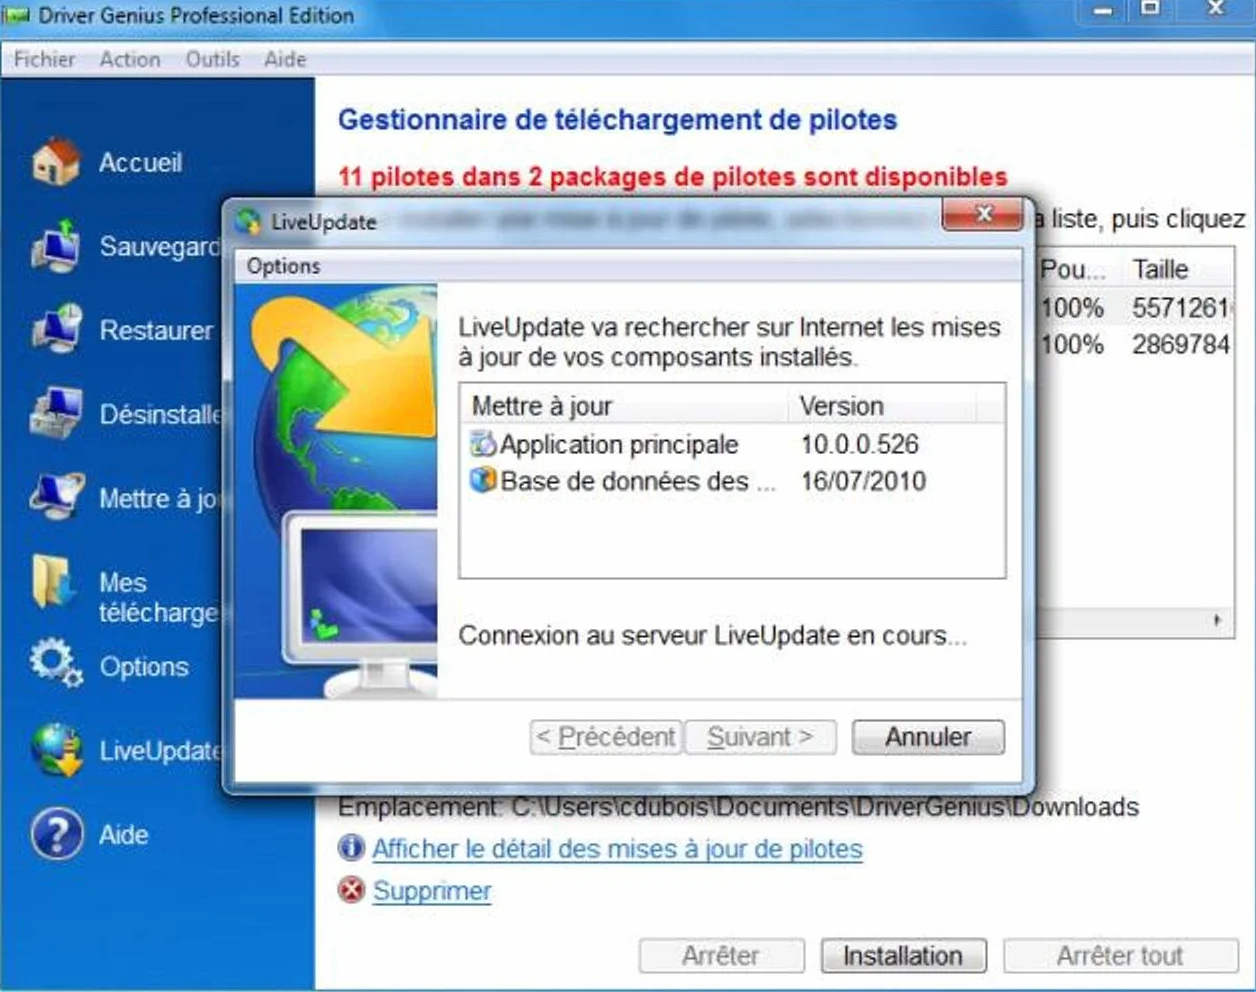Select the Aide label in the sidebar

(123, 834)
